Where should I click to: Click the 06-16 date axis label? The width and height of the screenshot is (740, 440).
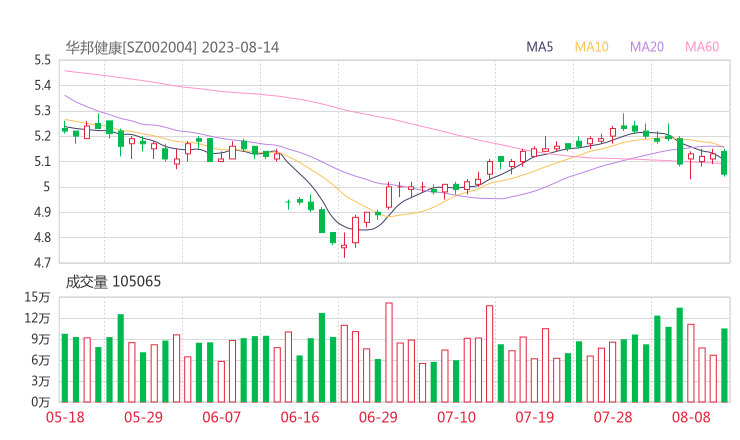pos(300,417)
